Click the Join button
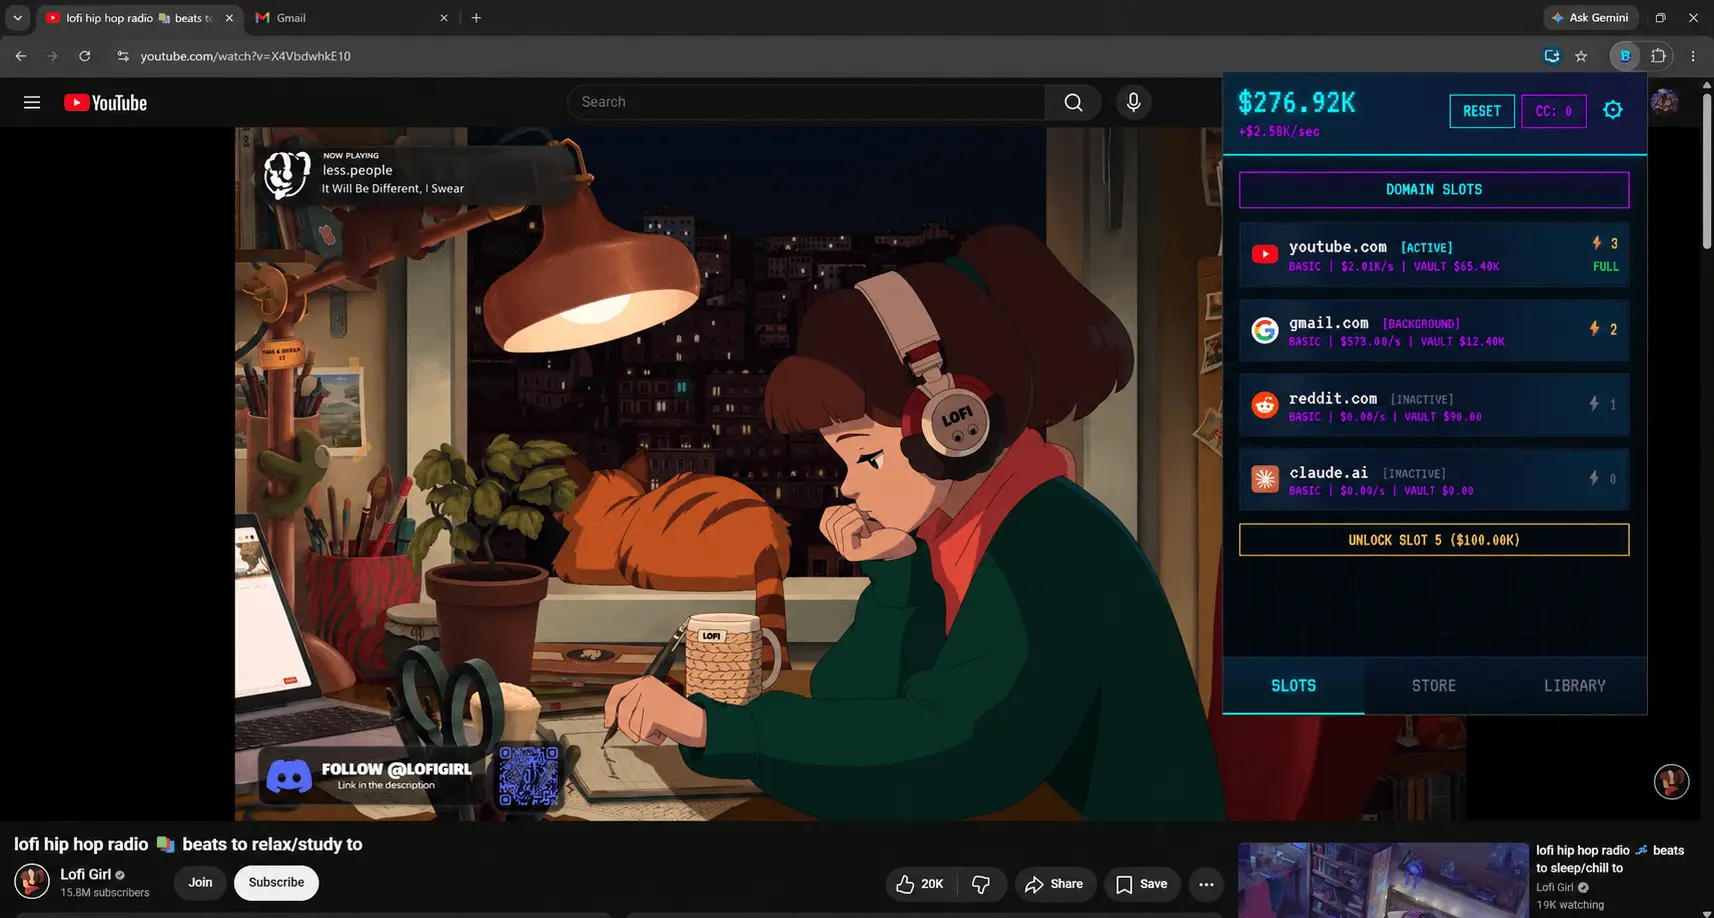Viewport: 1714px width, 918px height. click(200, 883)
